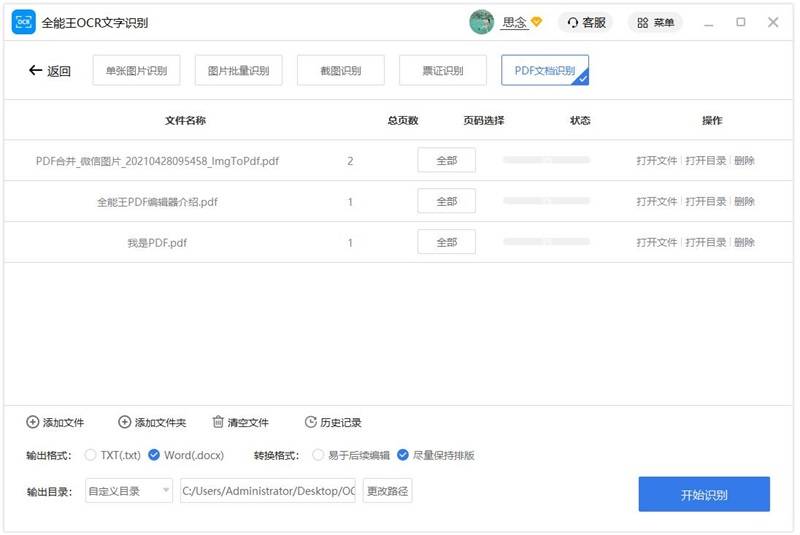Switch to 截图识别 tab

pos(341,70)
